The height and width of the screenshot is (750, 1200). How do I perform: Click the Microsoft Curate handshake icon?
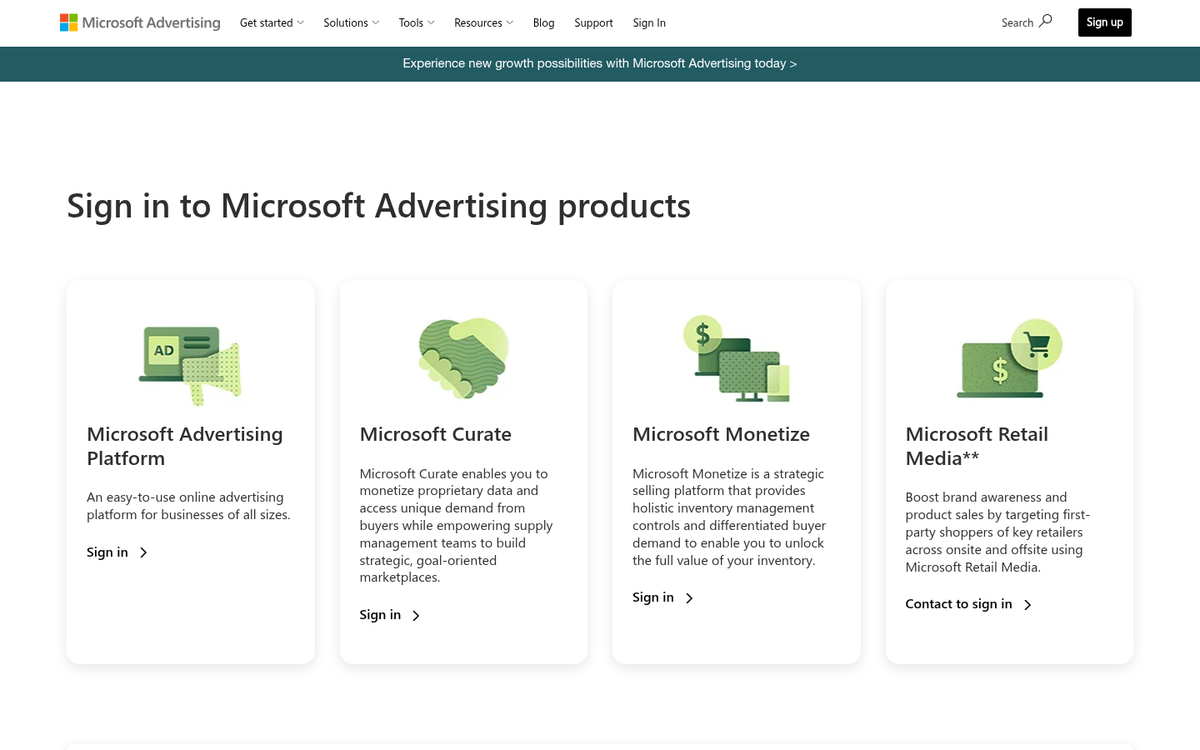click(462, 356)
